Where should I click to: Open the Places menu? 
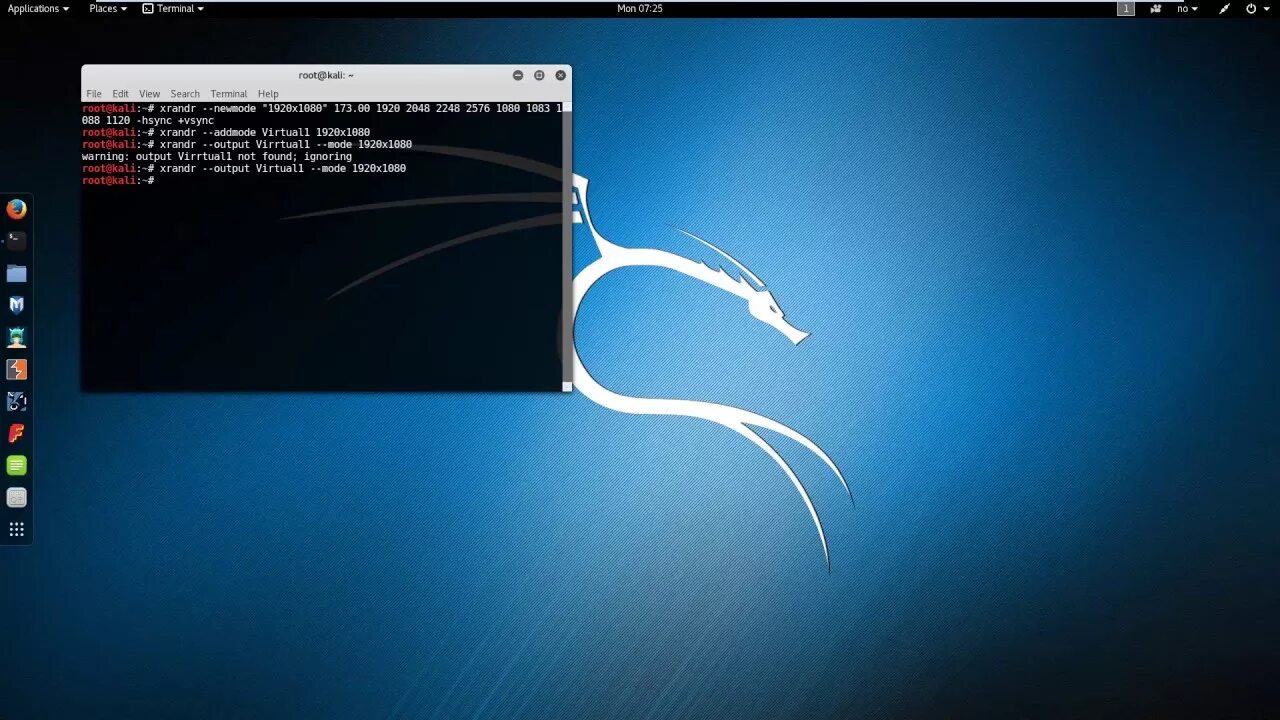pos(108,8)
